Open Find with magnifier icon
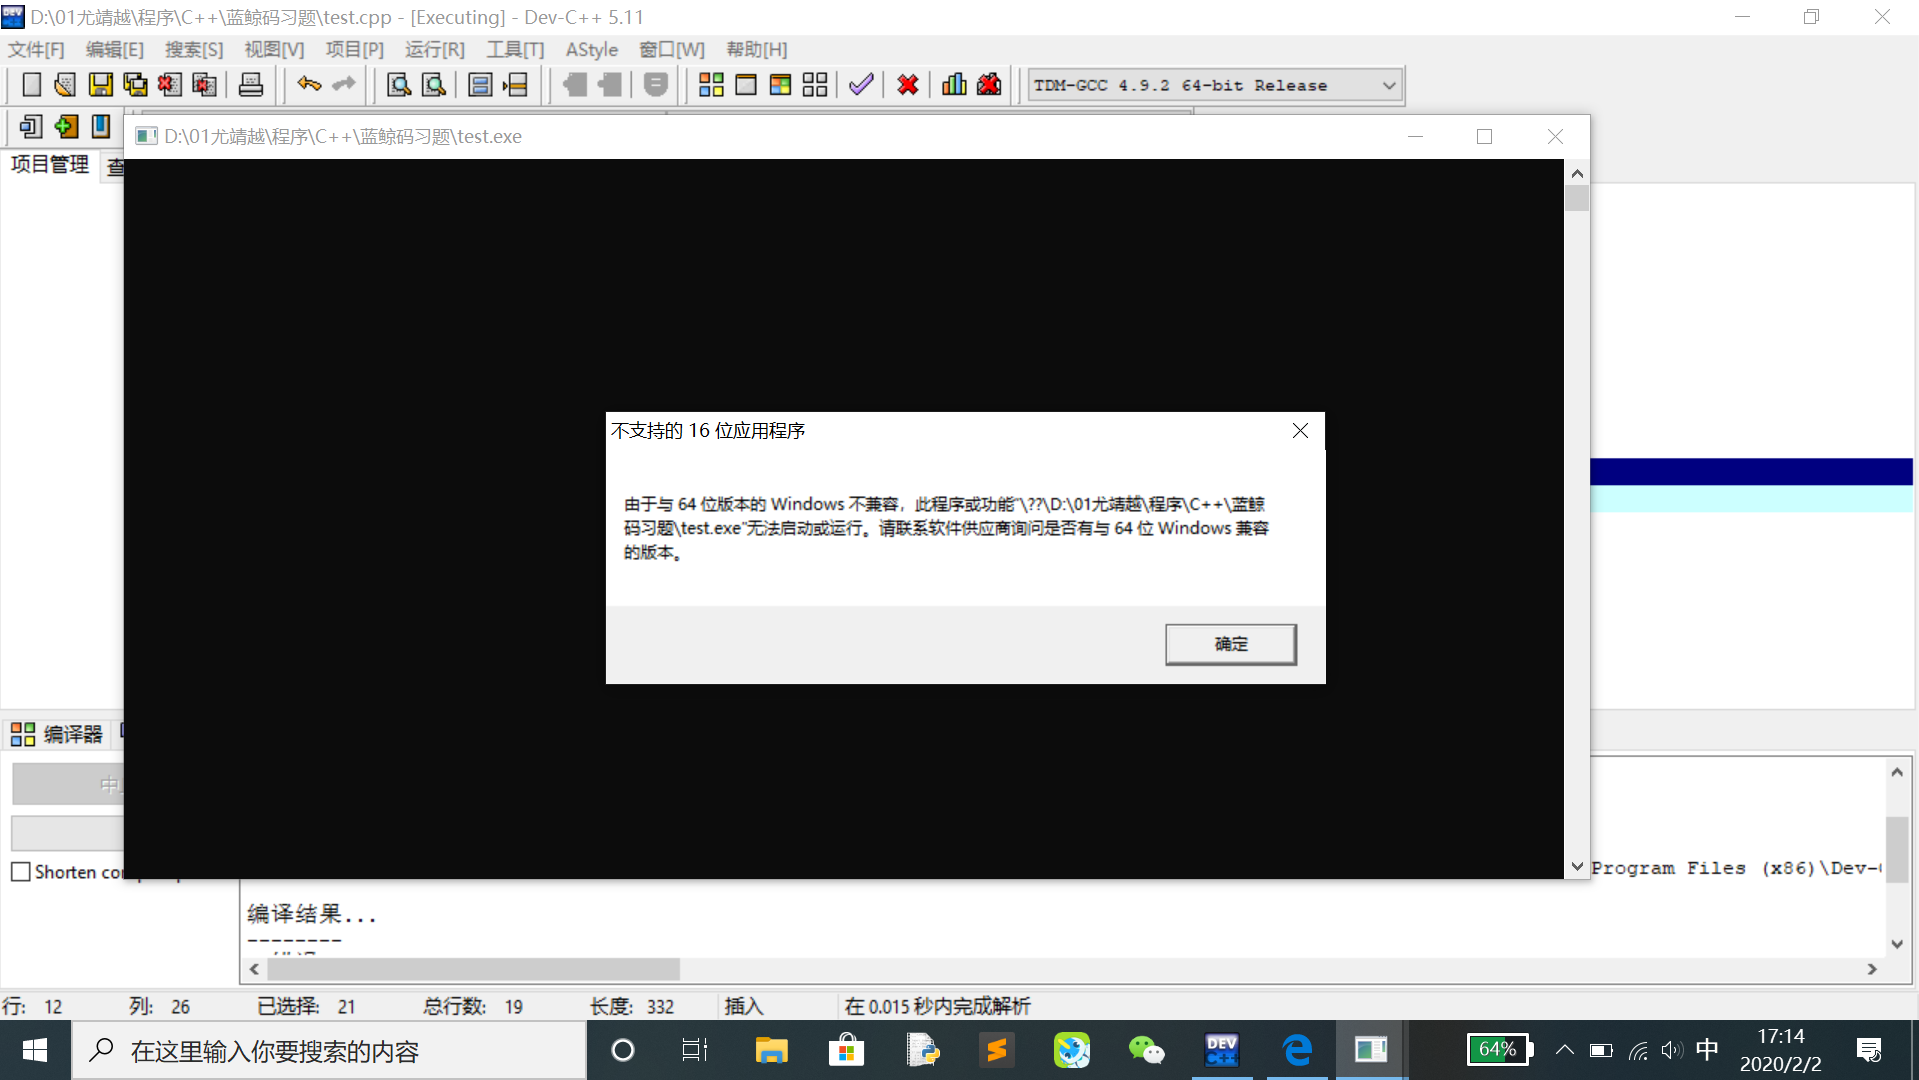The image size is (1919, 1080). tap(398, 85)
